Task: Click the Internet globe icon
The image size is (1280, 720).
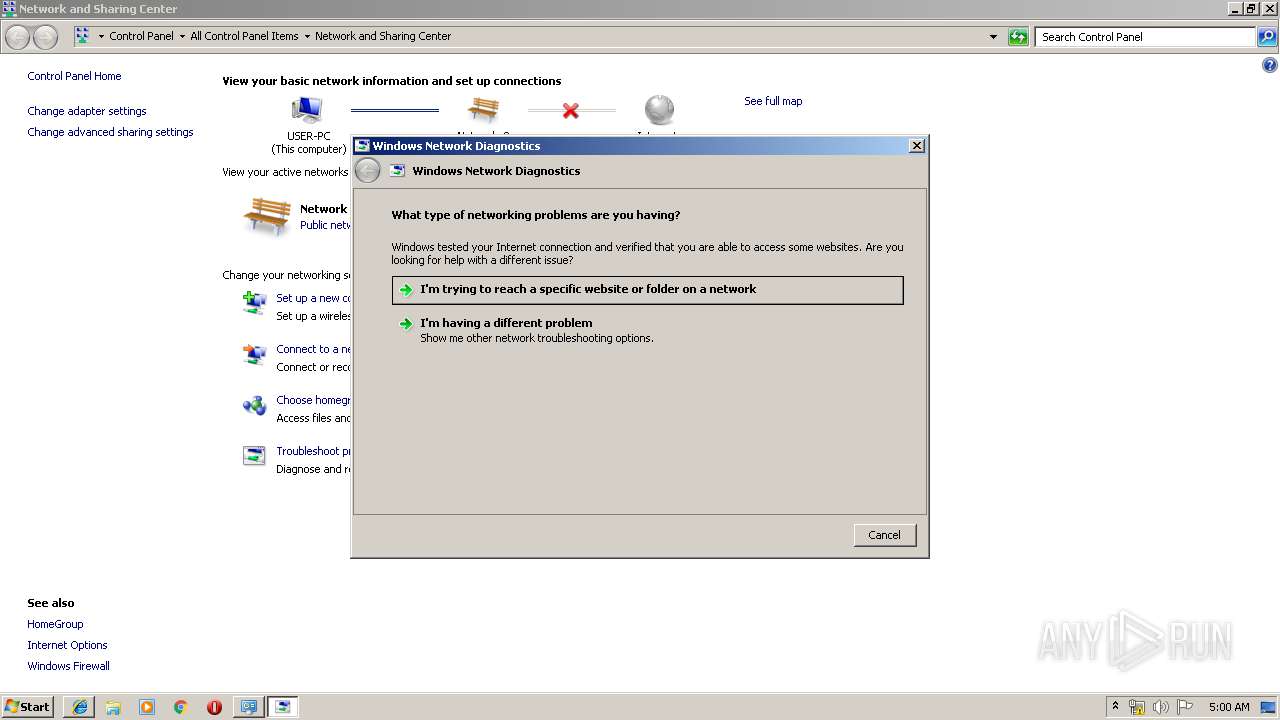Action: pyautogui.click(x=659, y=110)
